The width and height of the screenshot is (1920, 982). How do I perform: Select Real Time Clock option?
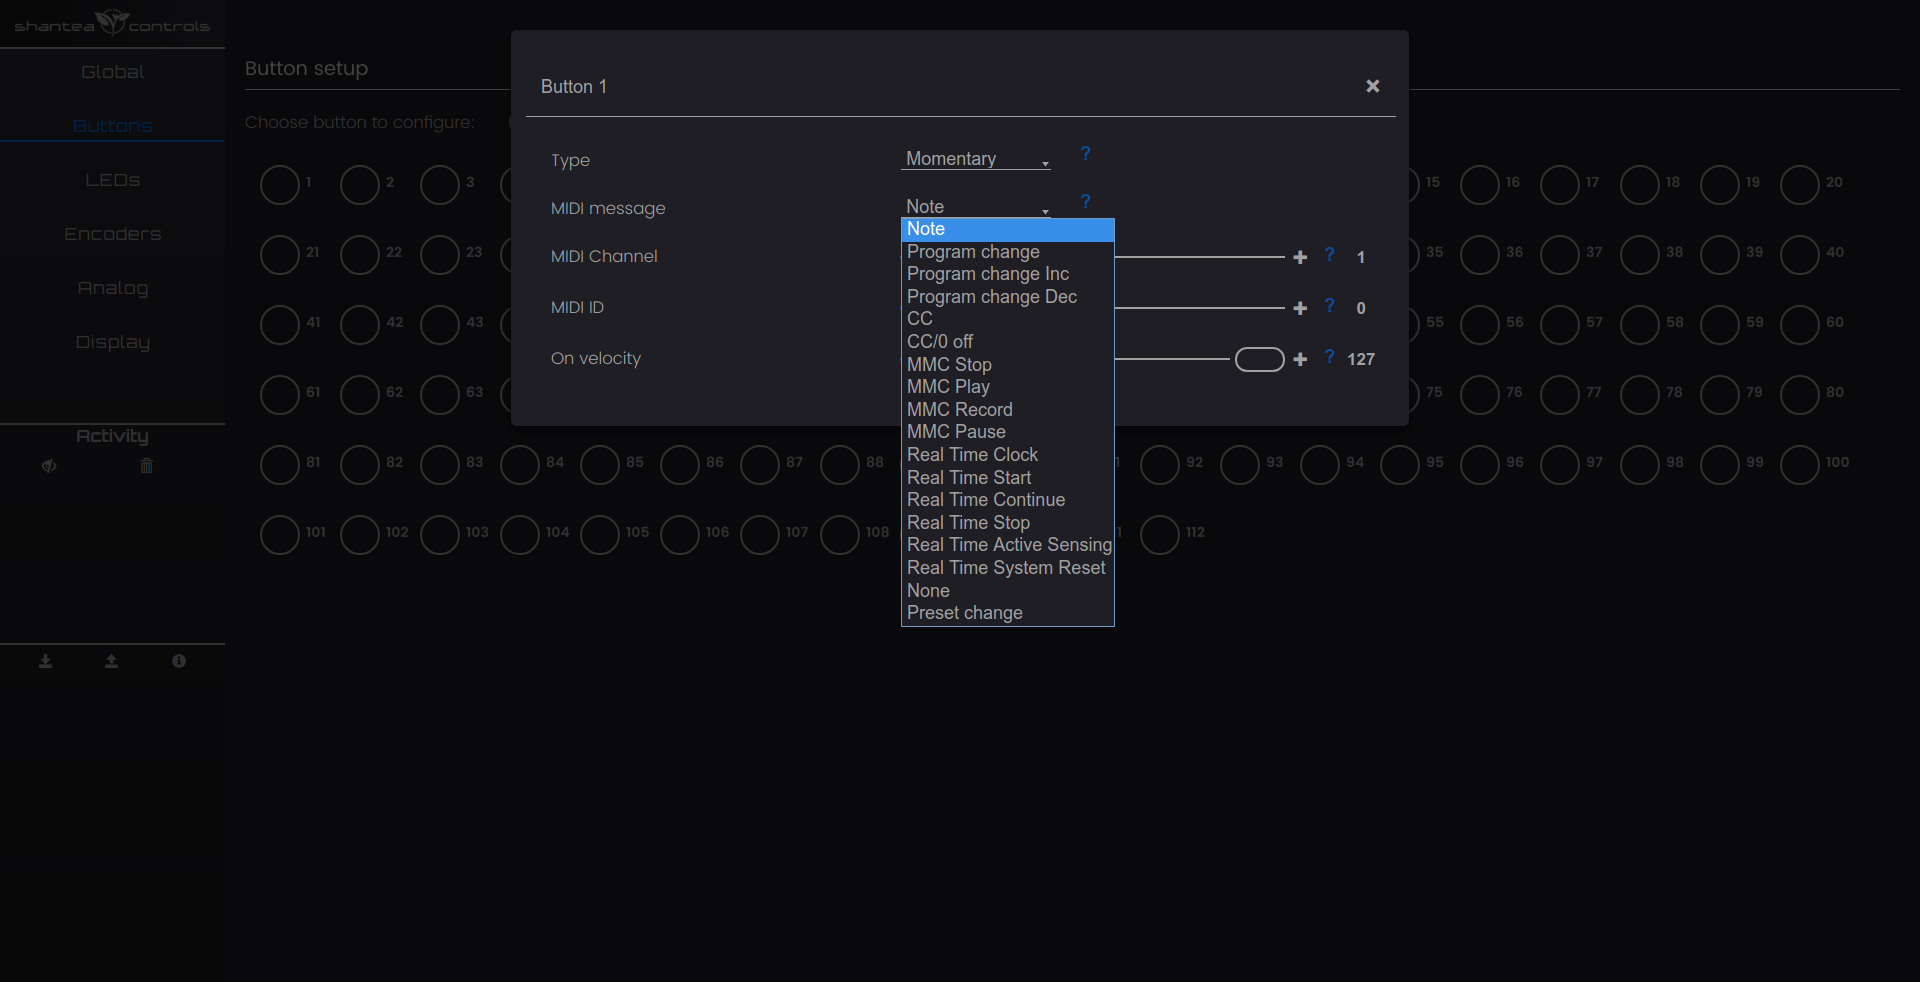[x=1007, y=455]
